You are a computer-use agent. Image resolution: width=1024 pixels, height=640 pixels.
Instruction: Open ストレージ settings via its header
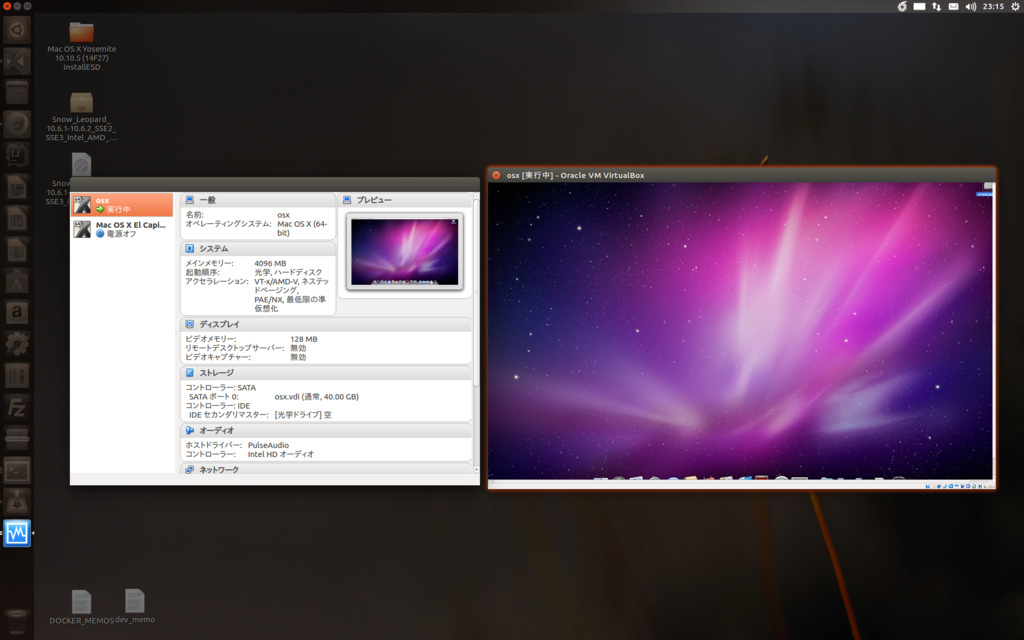(216, 373)
